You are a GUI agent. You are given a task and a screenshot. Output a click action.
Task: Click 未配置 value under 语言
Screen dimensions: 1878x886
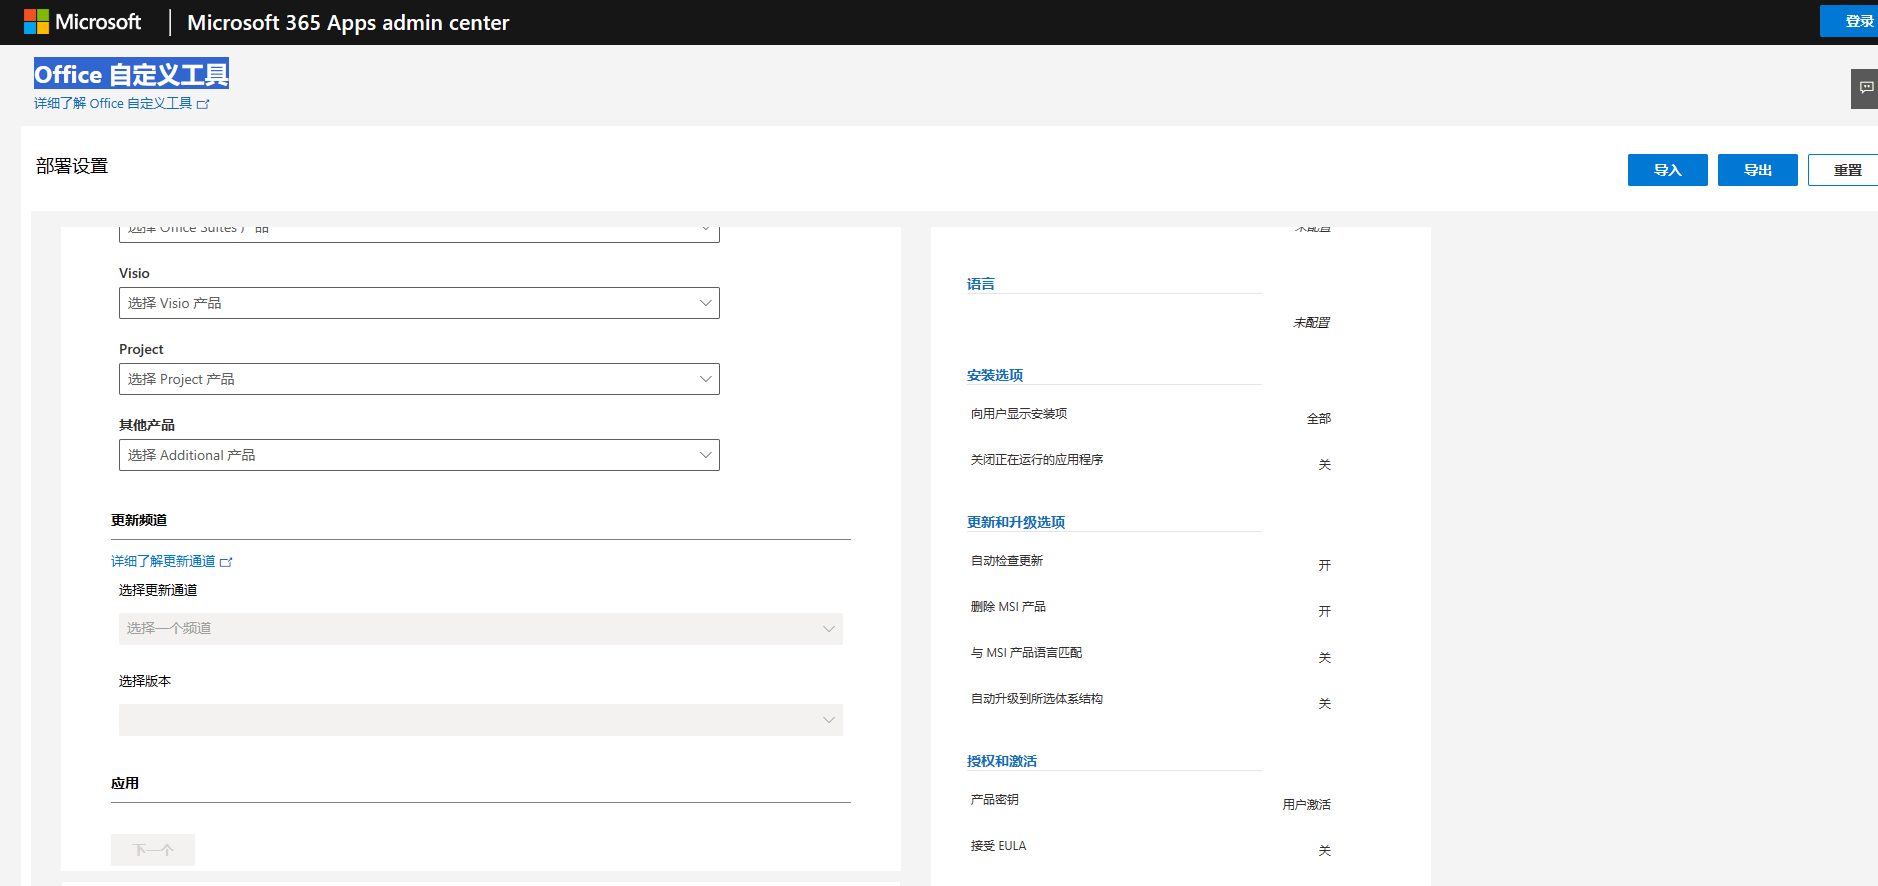(x=1311, y=323)
